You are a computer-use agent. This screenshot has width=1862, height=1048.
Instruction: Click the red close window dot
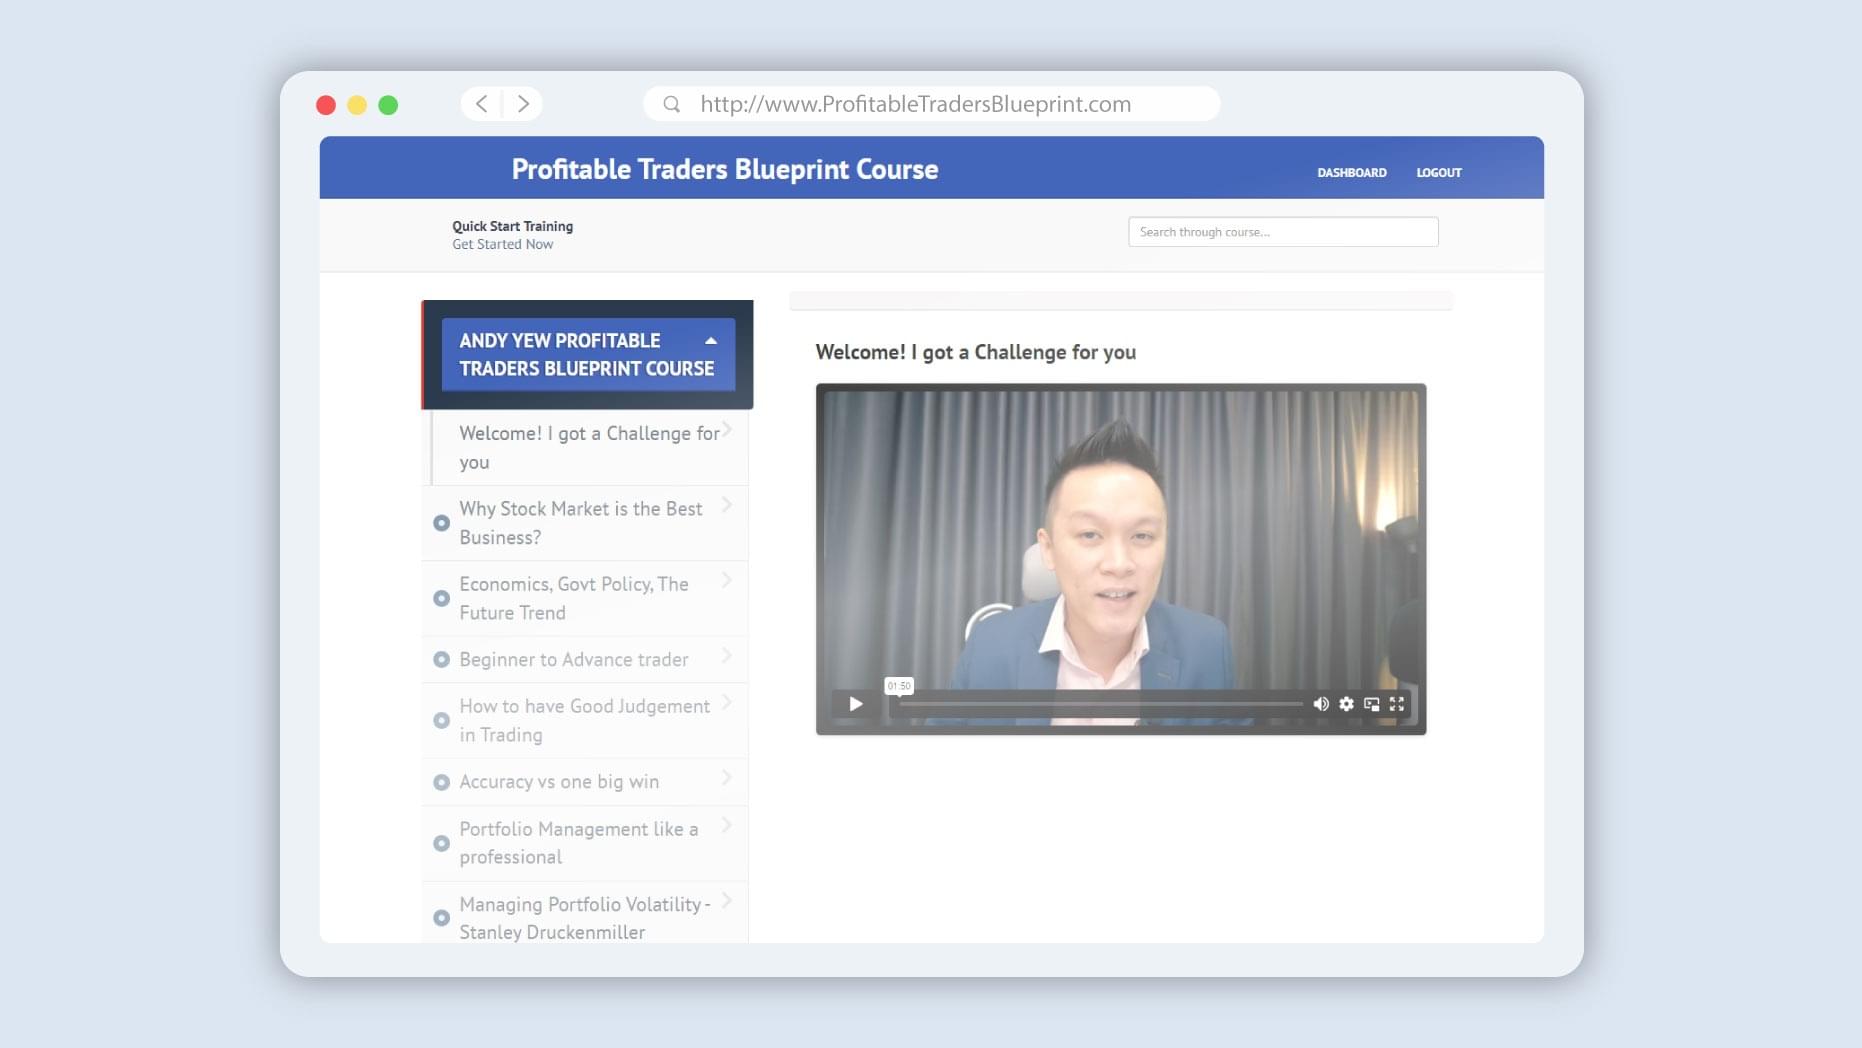tap(326, 105)
